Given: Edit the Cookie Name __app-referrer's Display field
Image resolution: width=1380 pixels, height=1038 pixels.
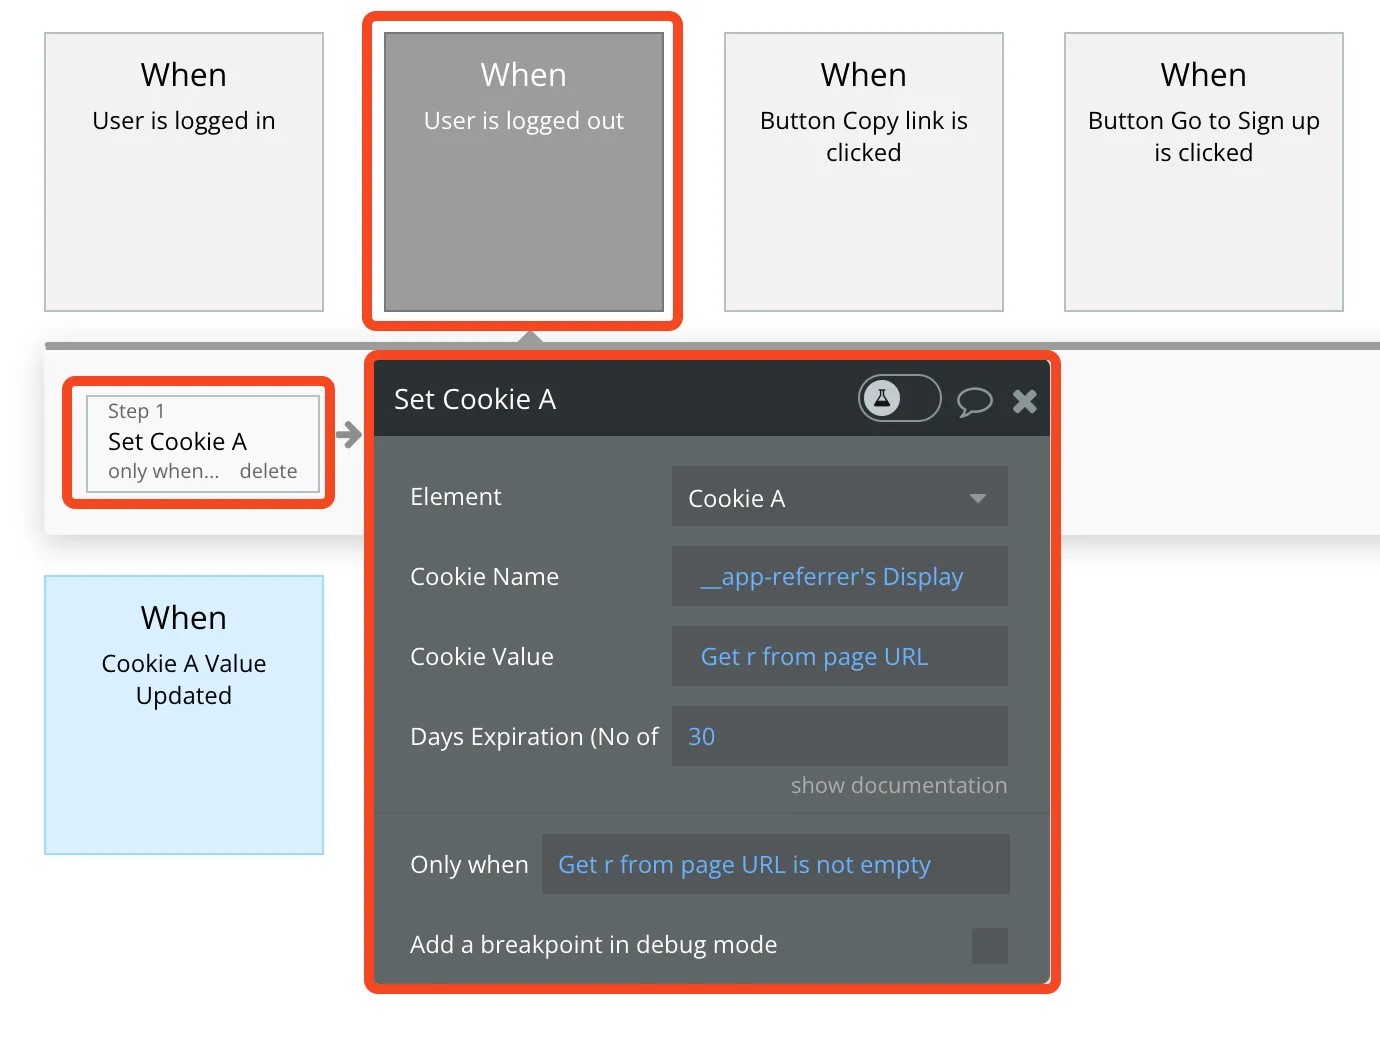Looking at the screenshot, I should tap(838, 576).
